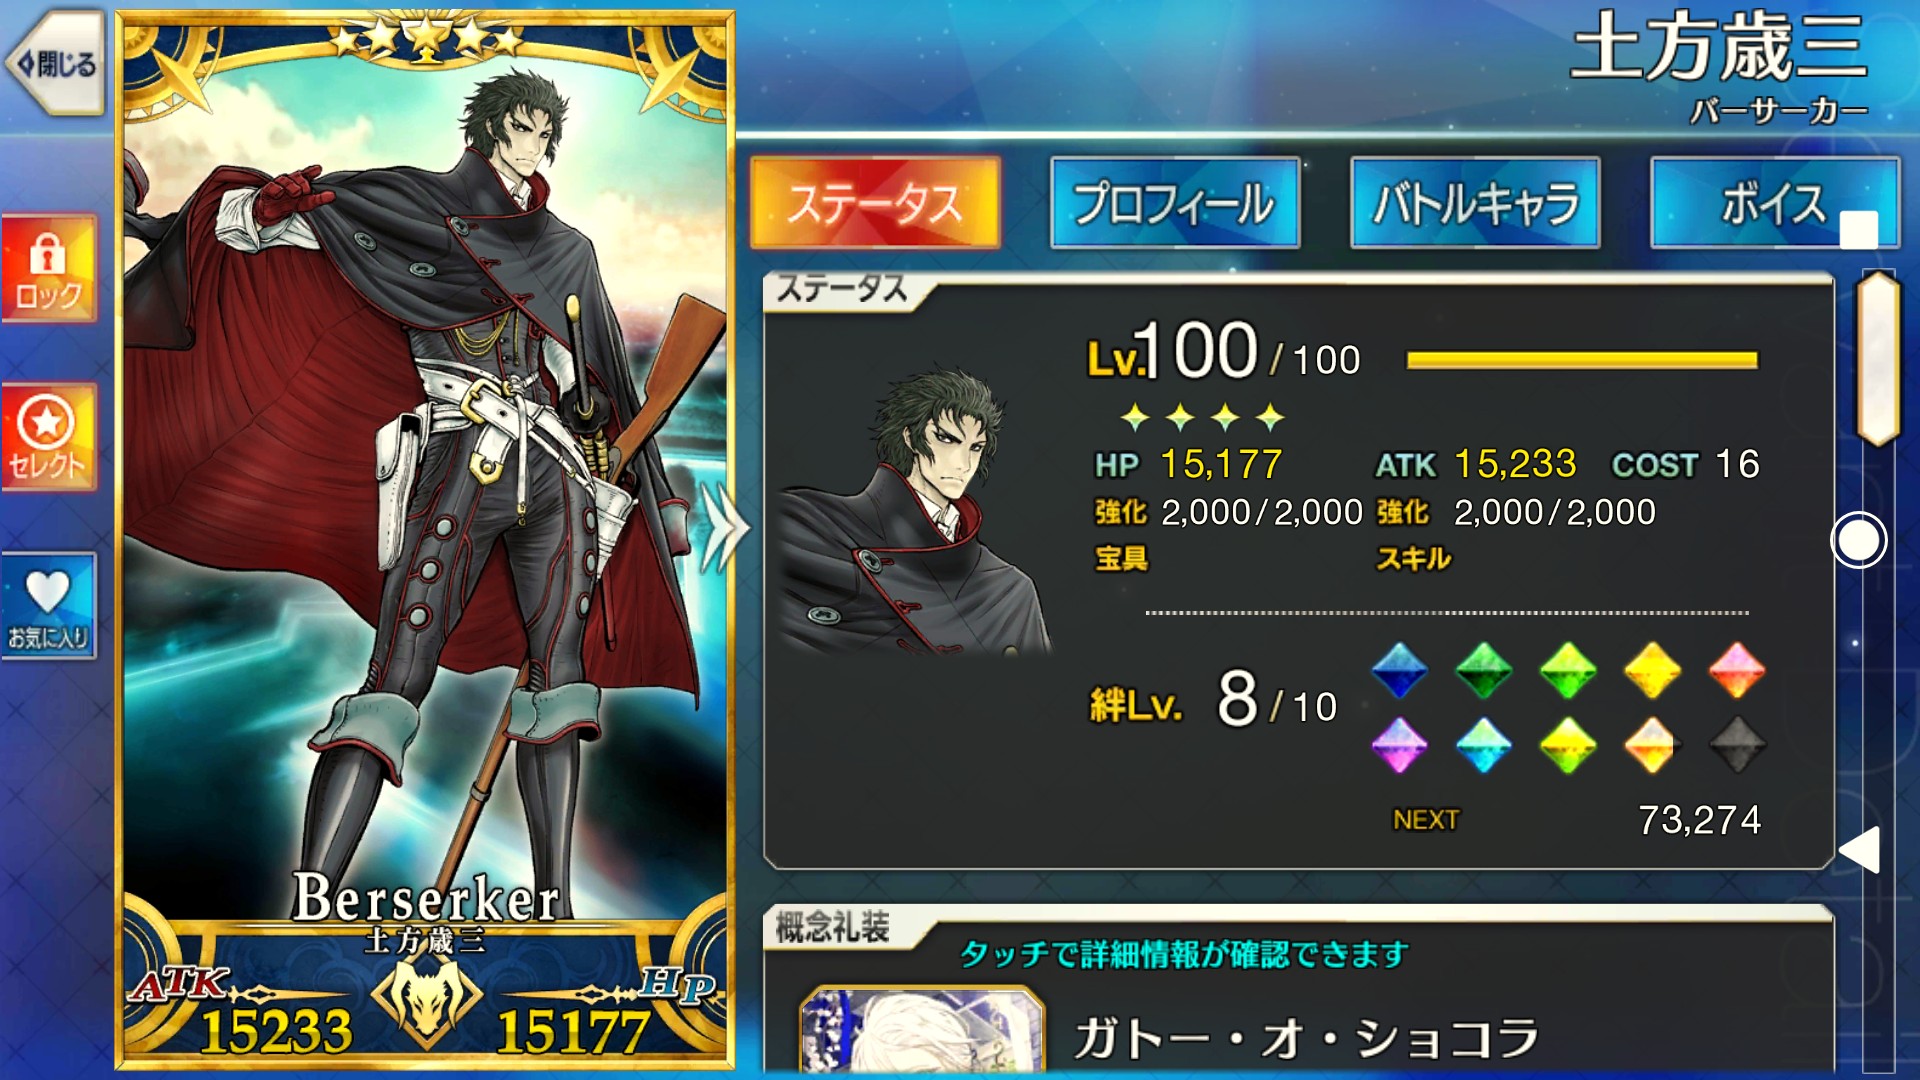Click the white triangle arrow by the scrollbar
The image size is (1920, 1080).
[1860, 850]
